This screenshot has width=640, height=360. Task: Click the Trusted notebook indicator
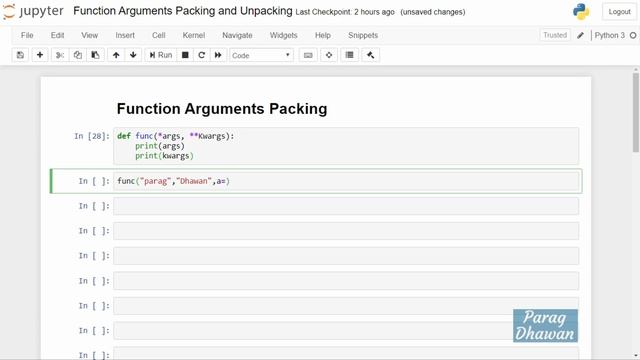(555, 35)
